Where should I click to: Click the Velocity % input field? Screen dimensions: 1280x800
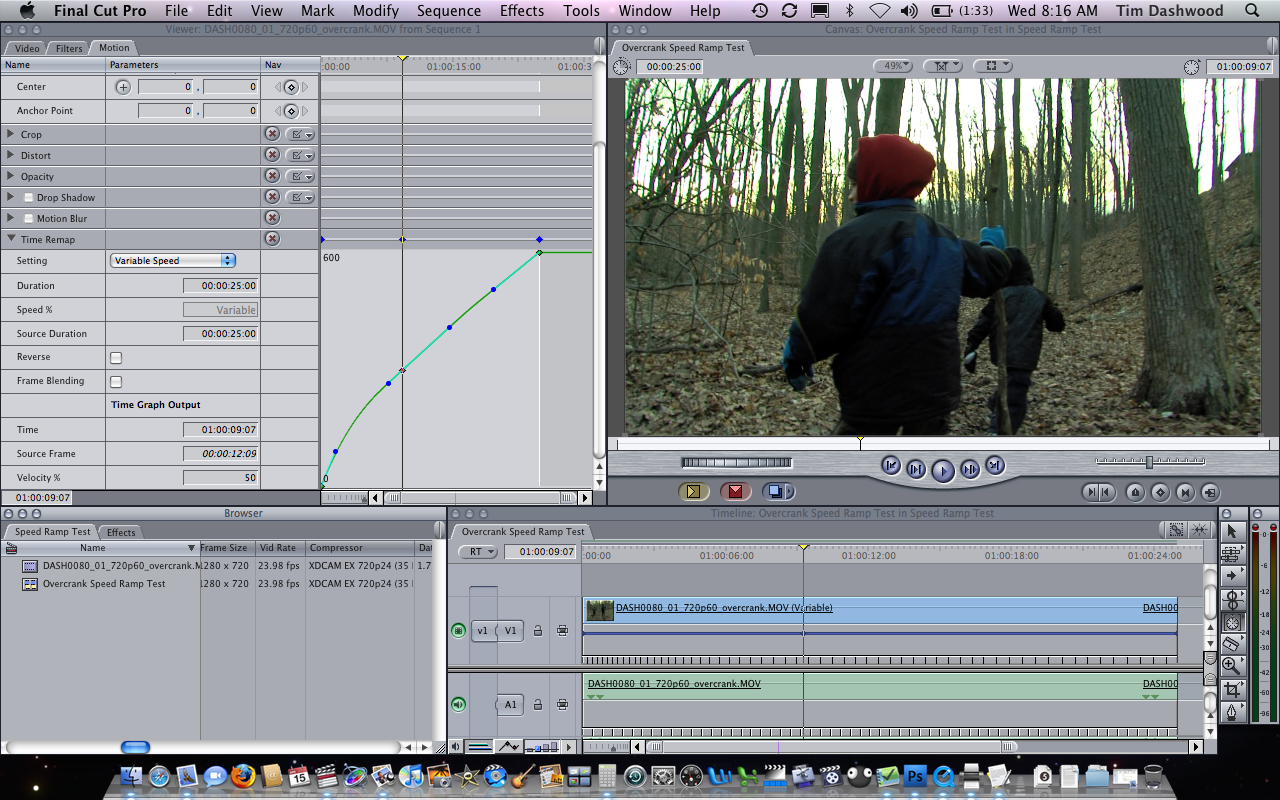click(x=220, y=478)
